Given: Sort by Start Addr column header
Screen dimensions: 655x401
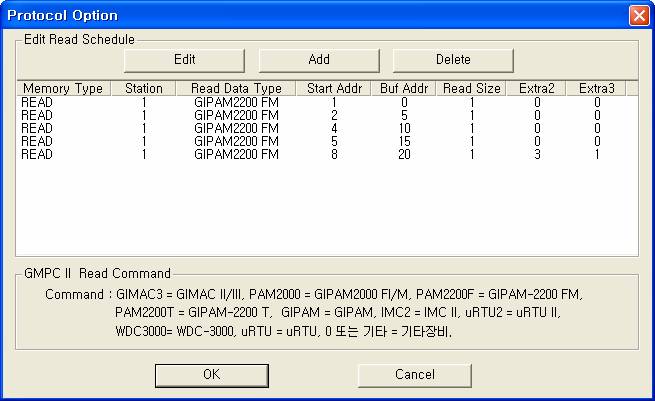Looking at the screenshot, I should [x=334, y=89].
